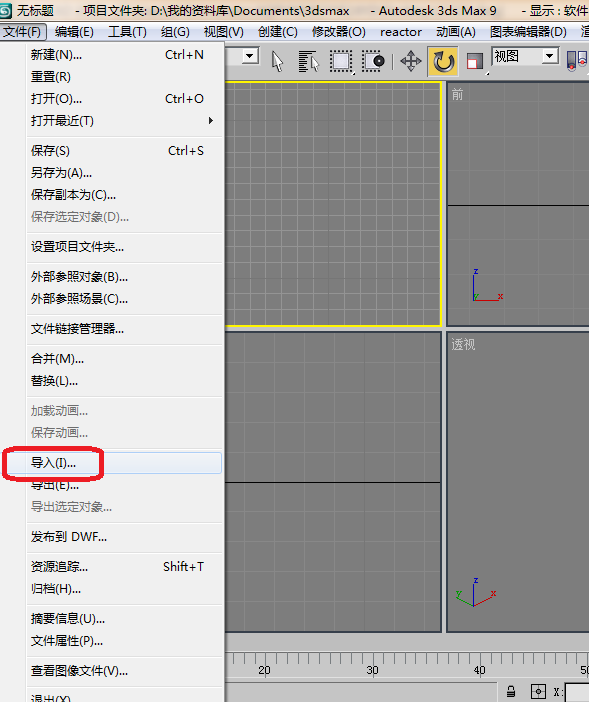Choose 合并(M)... menu entry
589x702 pixels.
pos(124,359)
